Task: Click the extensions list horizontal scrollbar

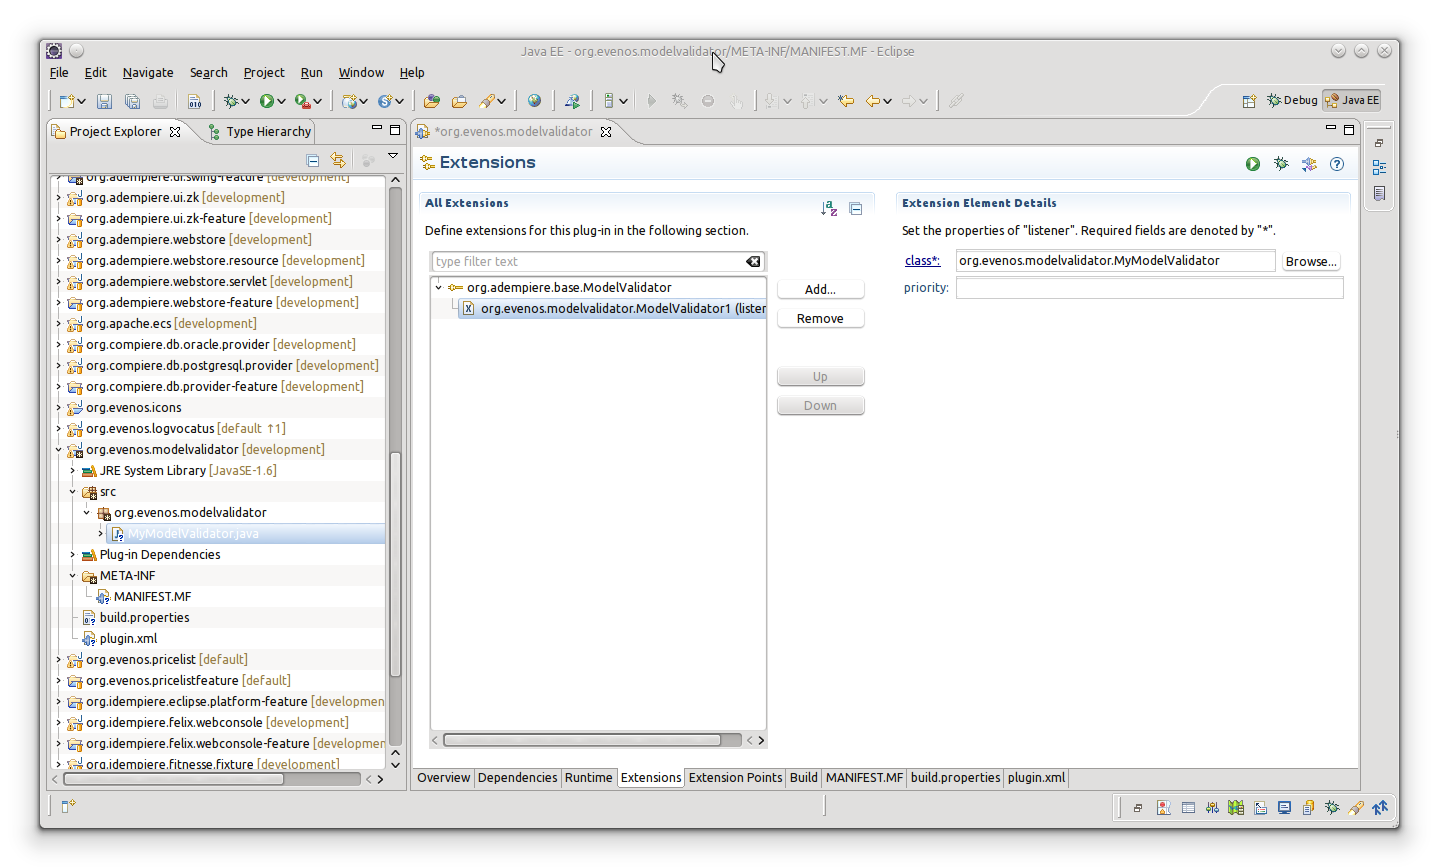Action: 582,740
